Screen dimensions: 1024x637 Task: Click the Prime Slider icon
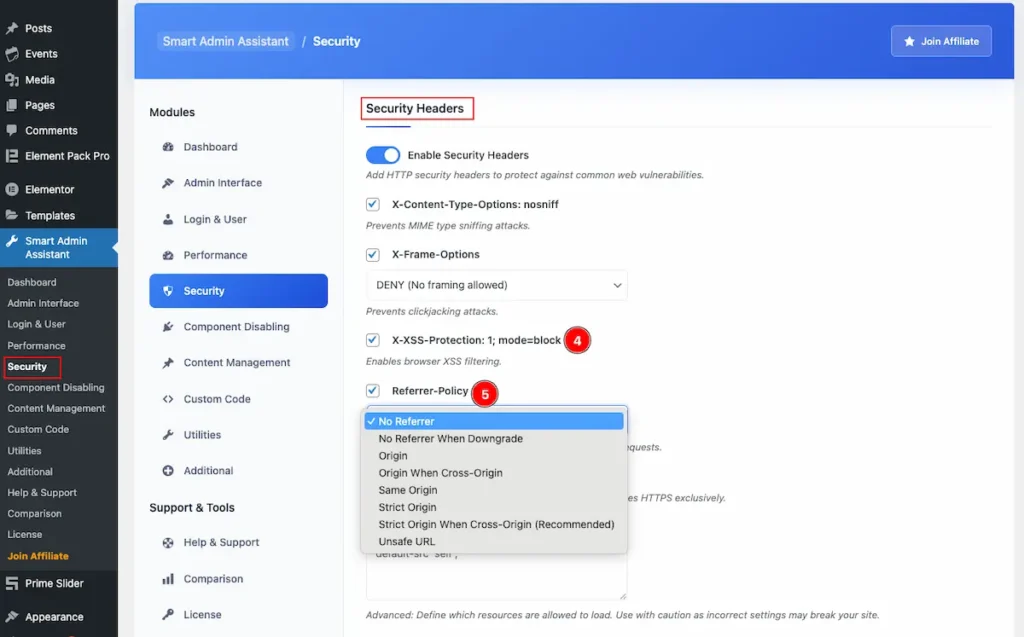click(x=12, y=583)
